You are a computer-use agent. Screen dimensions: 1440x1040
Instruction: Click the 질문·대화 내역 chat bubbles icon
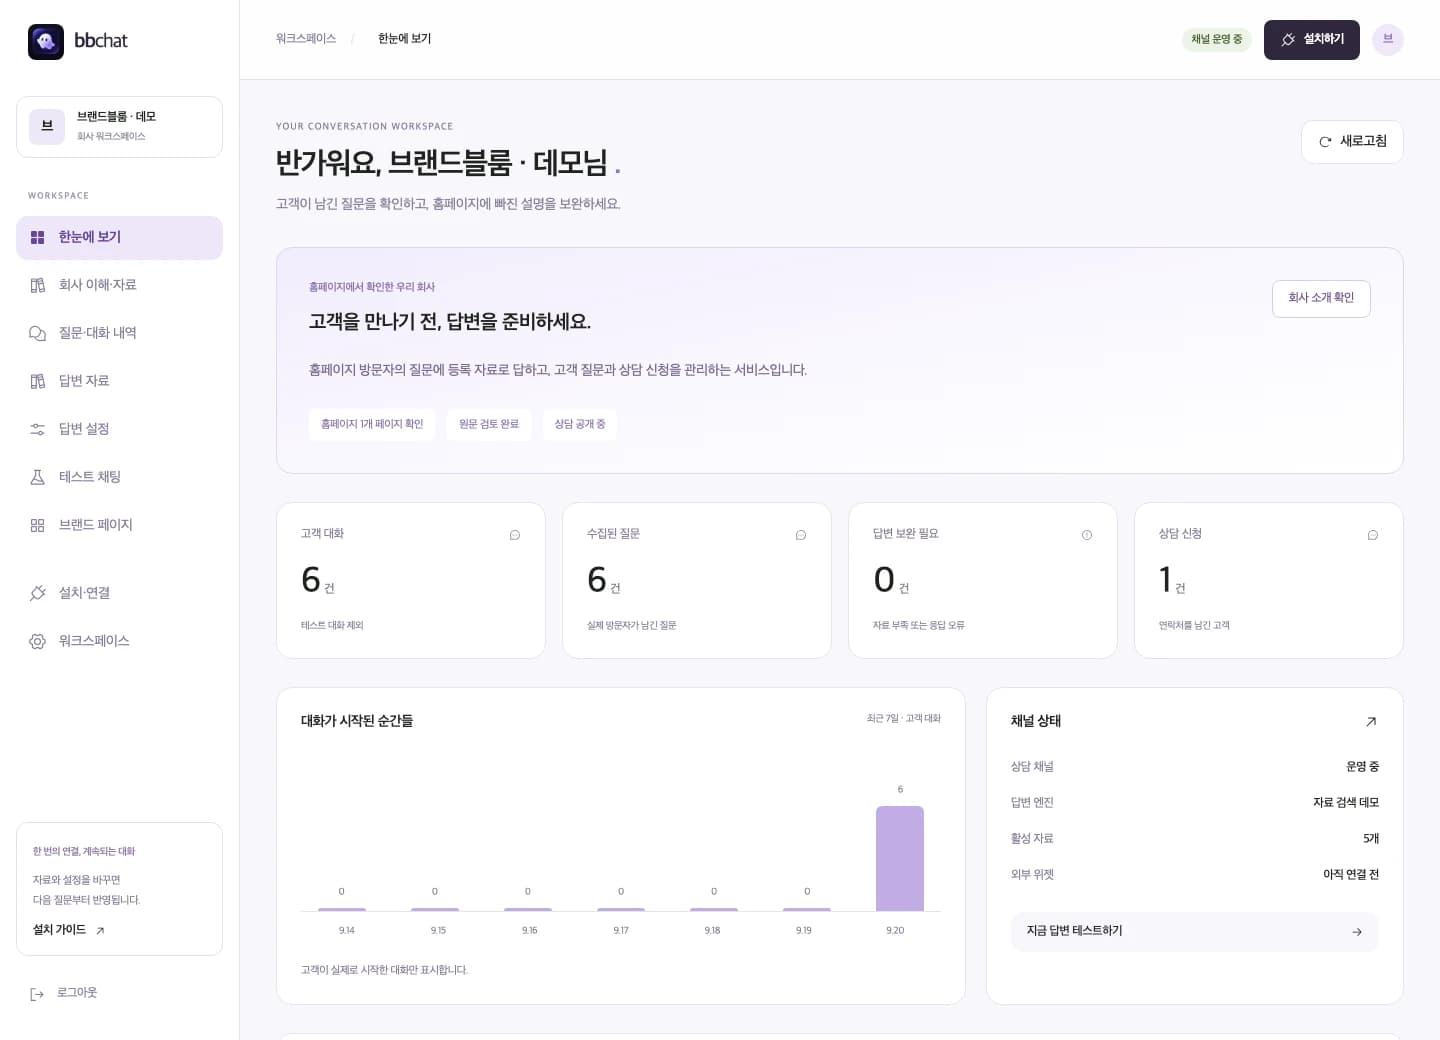(37, 334)
